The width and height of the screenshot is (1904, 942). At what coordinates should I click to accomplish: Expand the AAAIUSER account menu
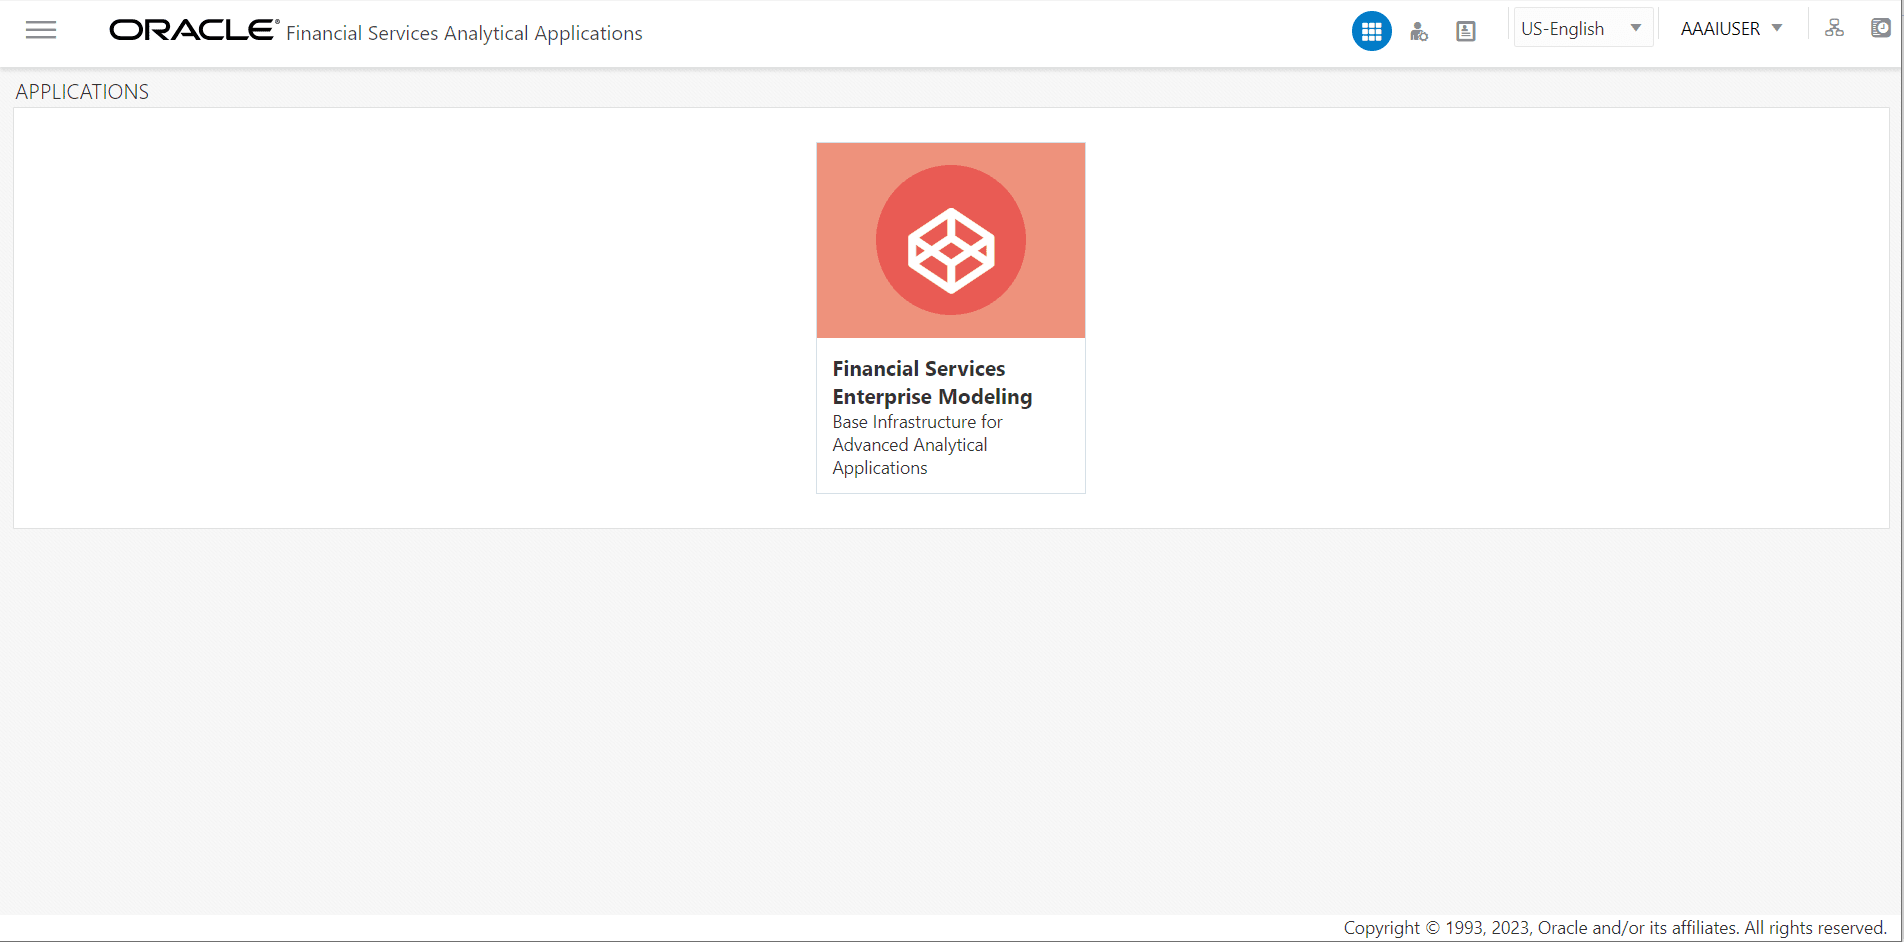point(1731,29)
